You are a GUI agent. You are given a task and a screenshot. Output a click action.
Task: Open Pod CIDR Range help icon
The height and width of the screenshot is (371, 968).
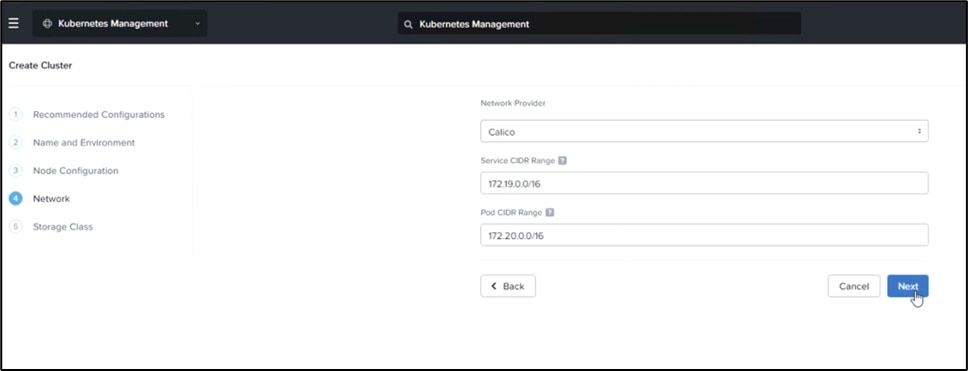click(550, 212)
